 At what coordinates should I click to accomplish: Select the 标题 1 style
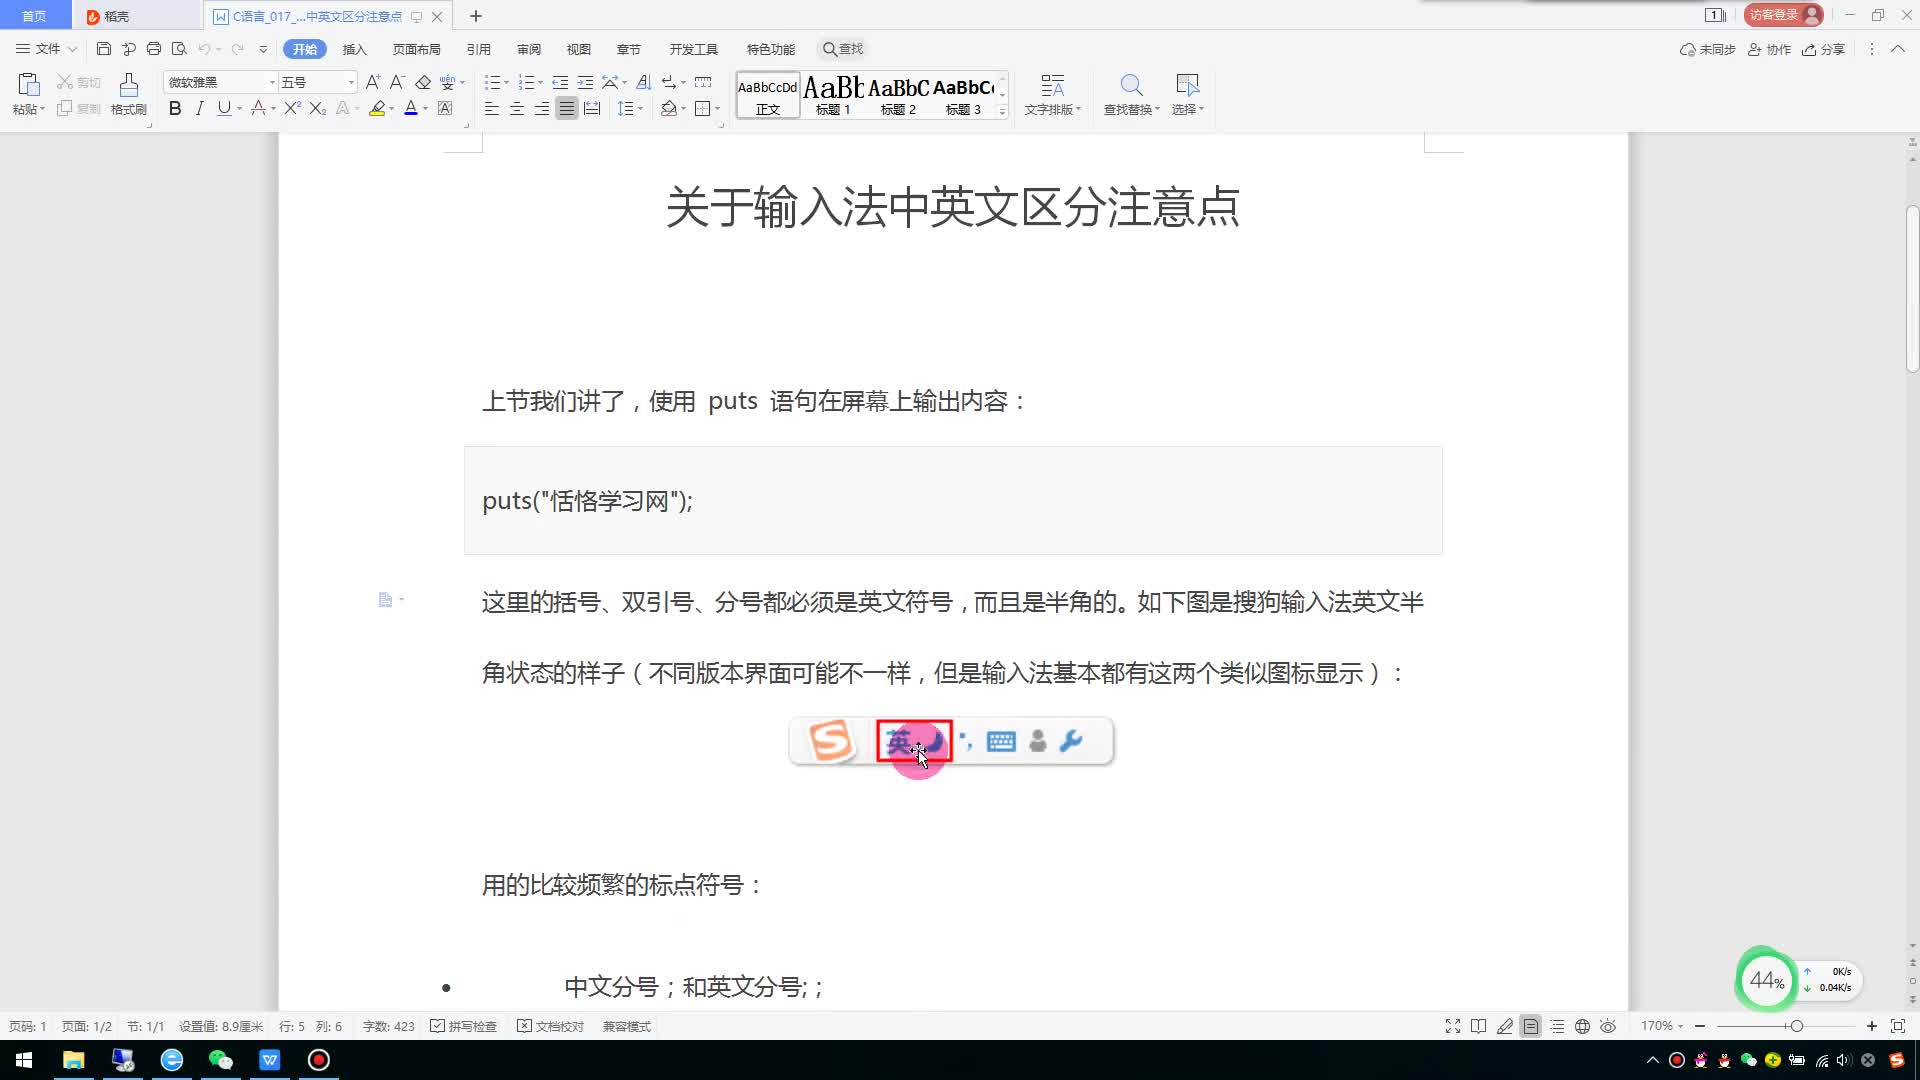pos(831,95)
